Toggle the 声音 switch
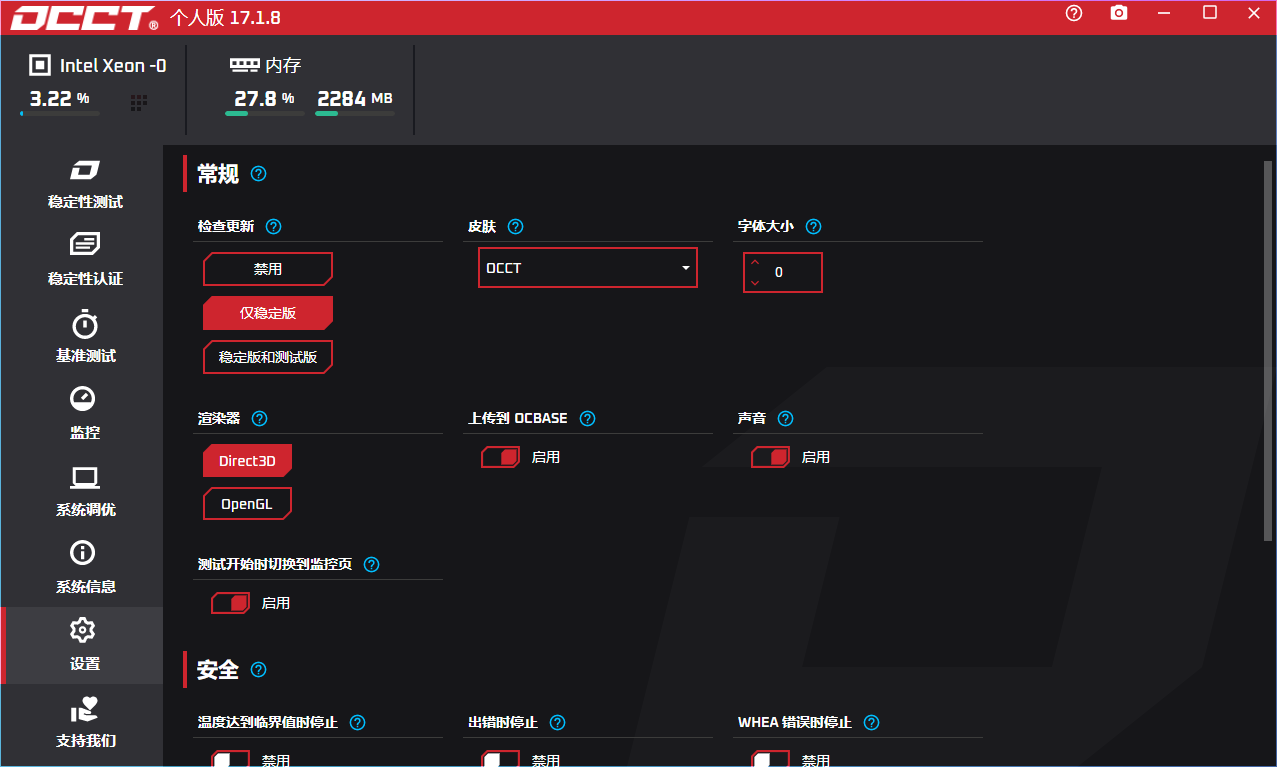 [771, 457]
